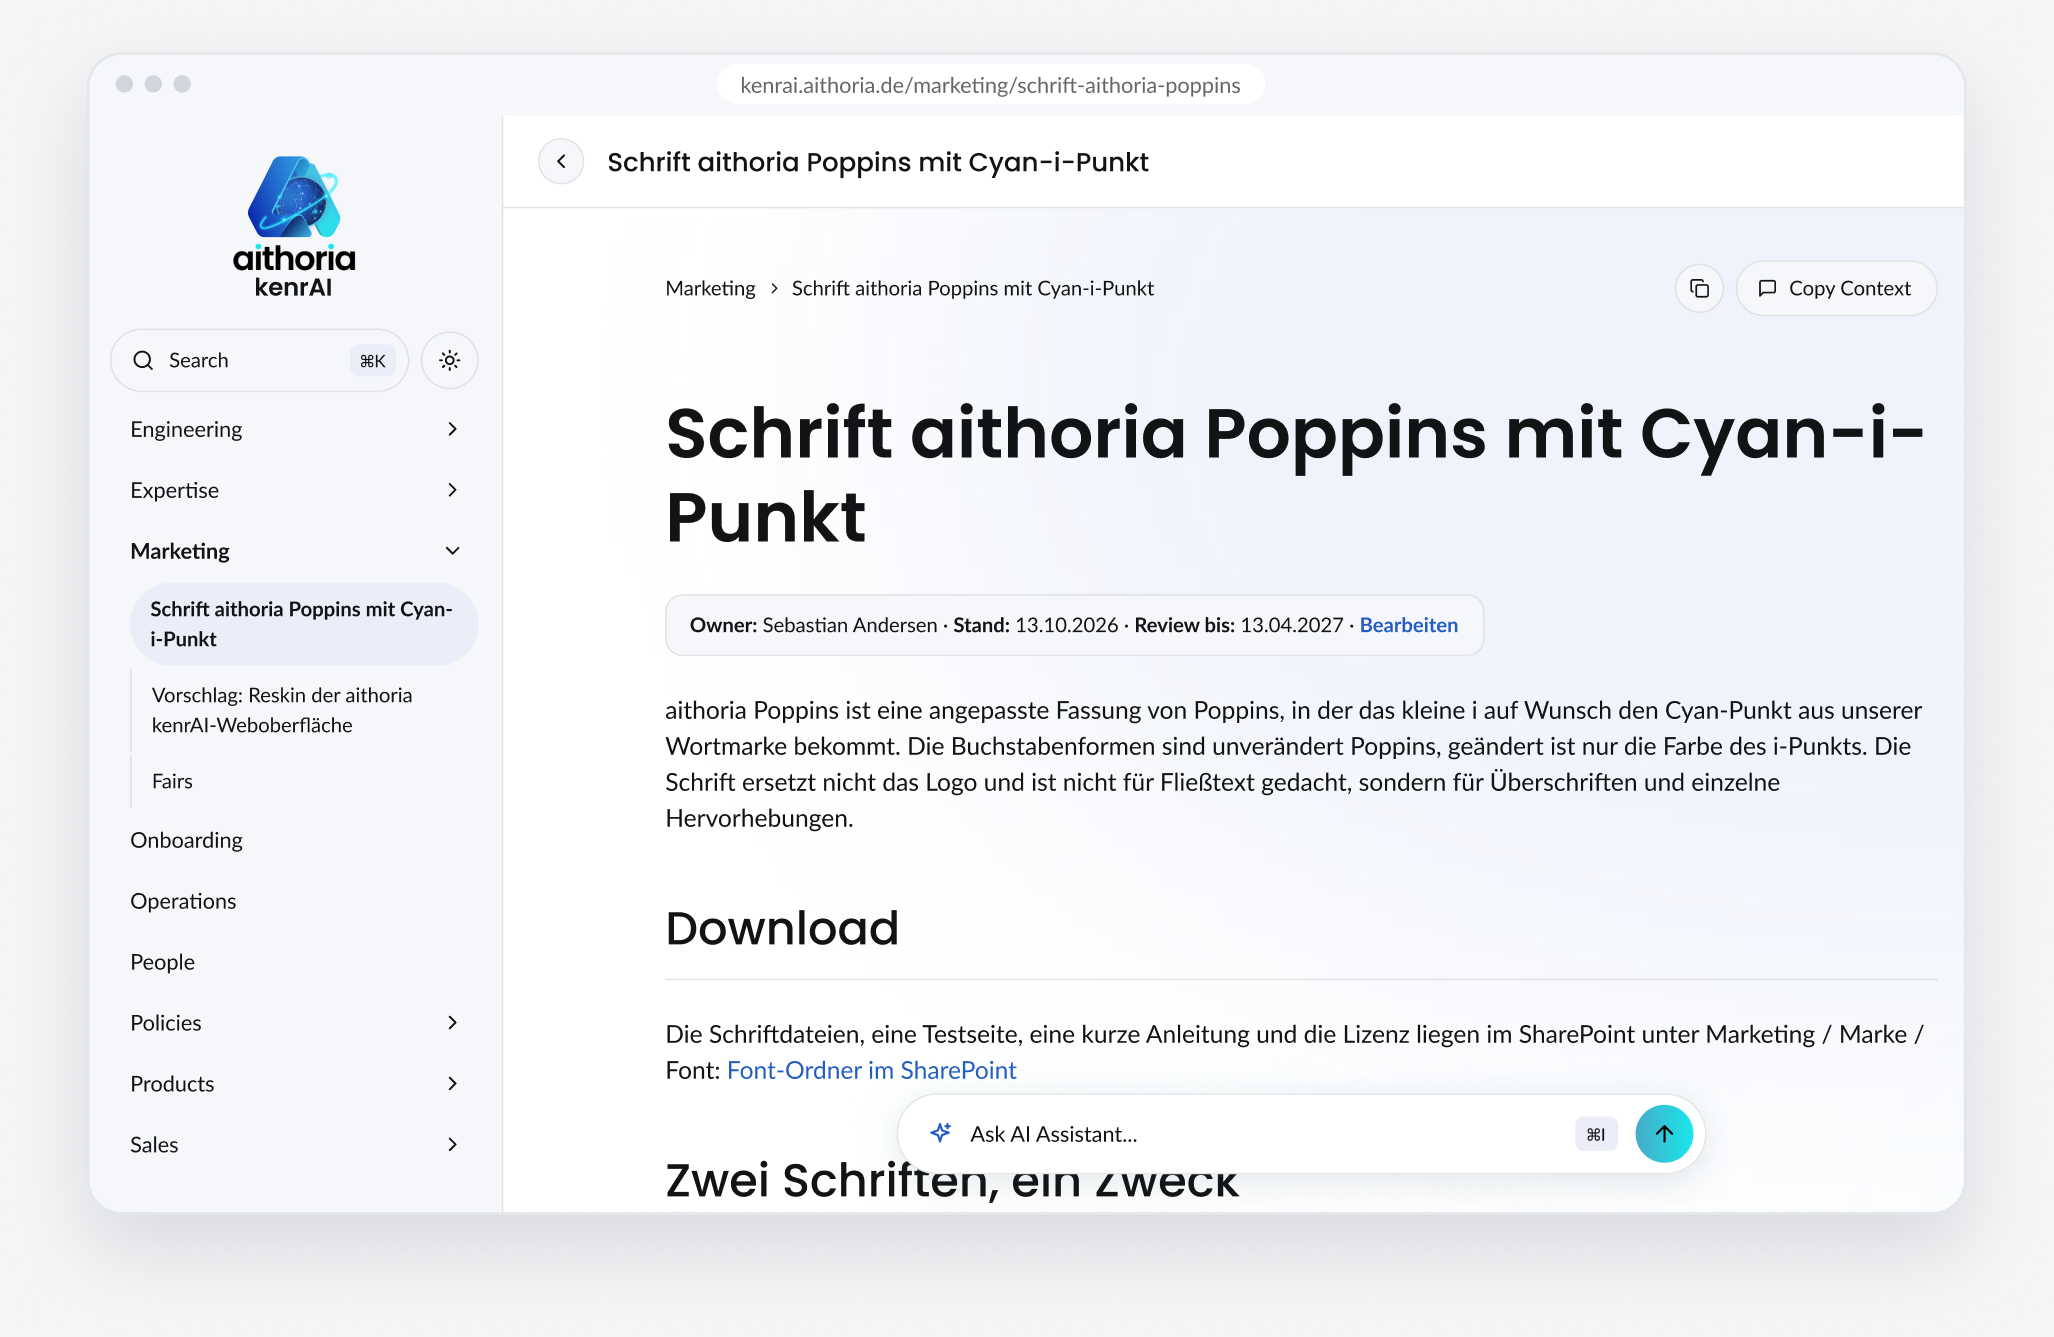Click the Marketing breadcrumb
2054x1337 pixels.
click(x=710, y=288)
